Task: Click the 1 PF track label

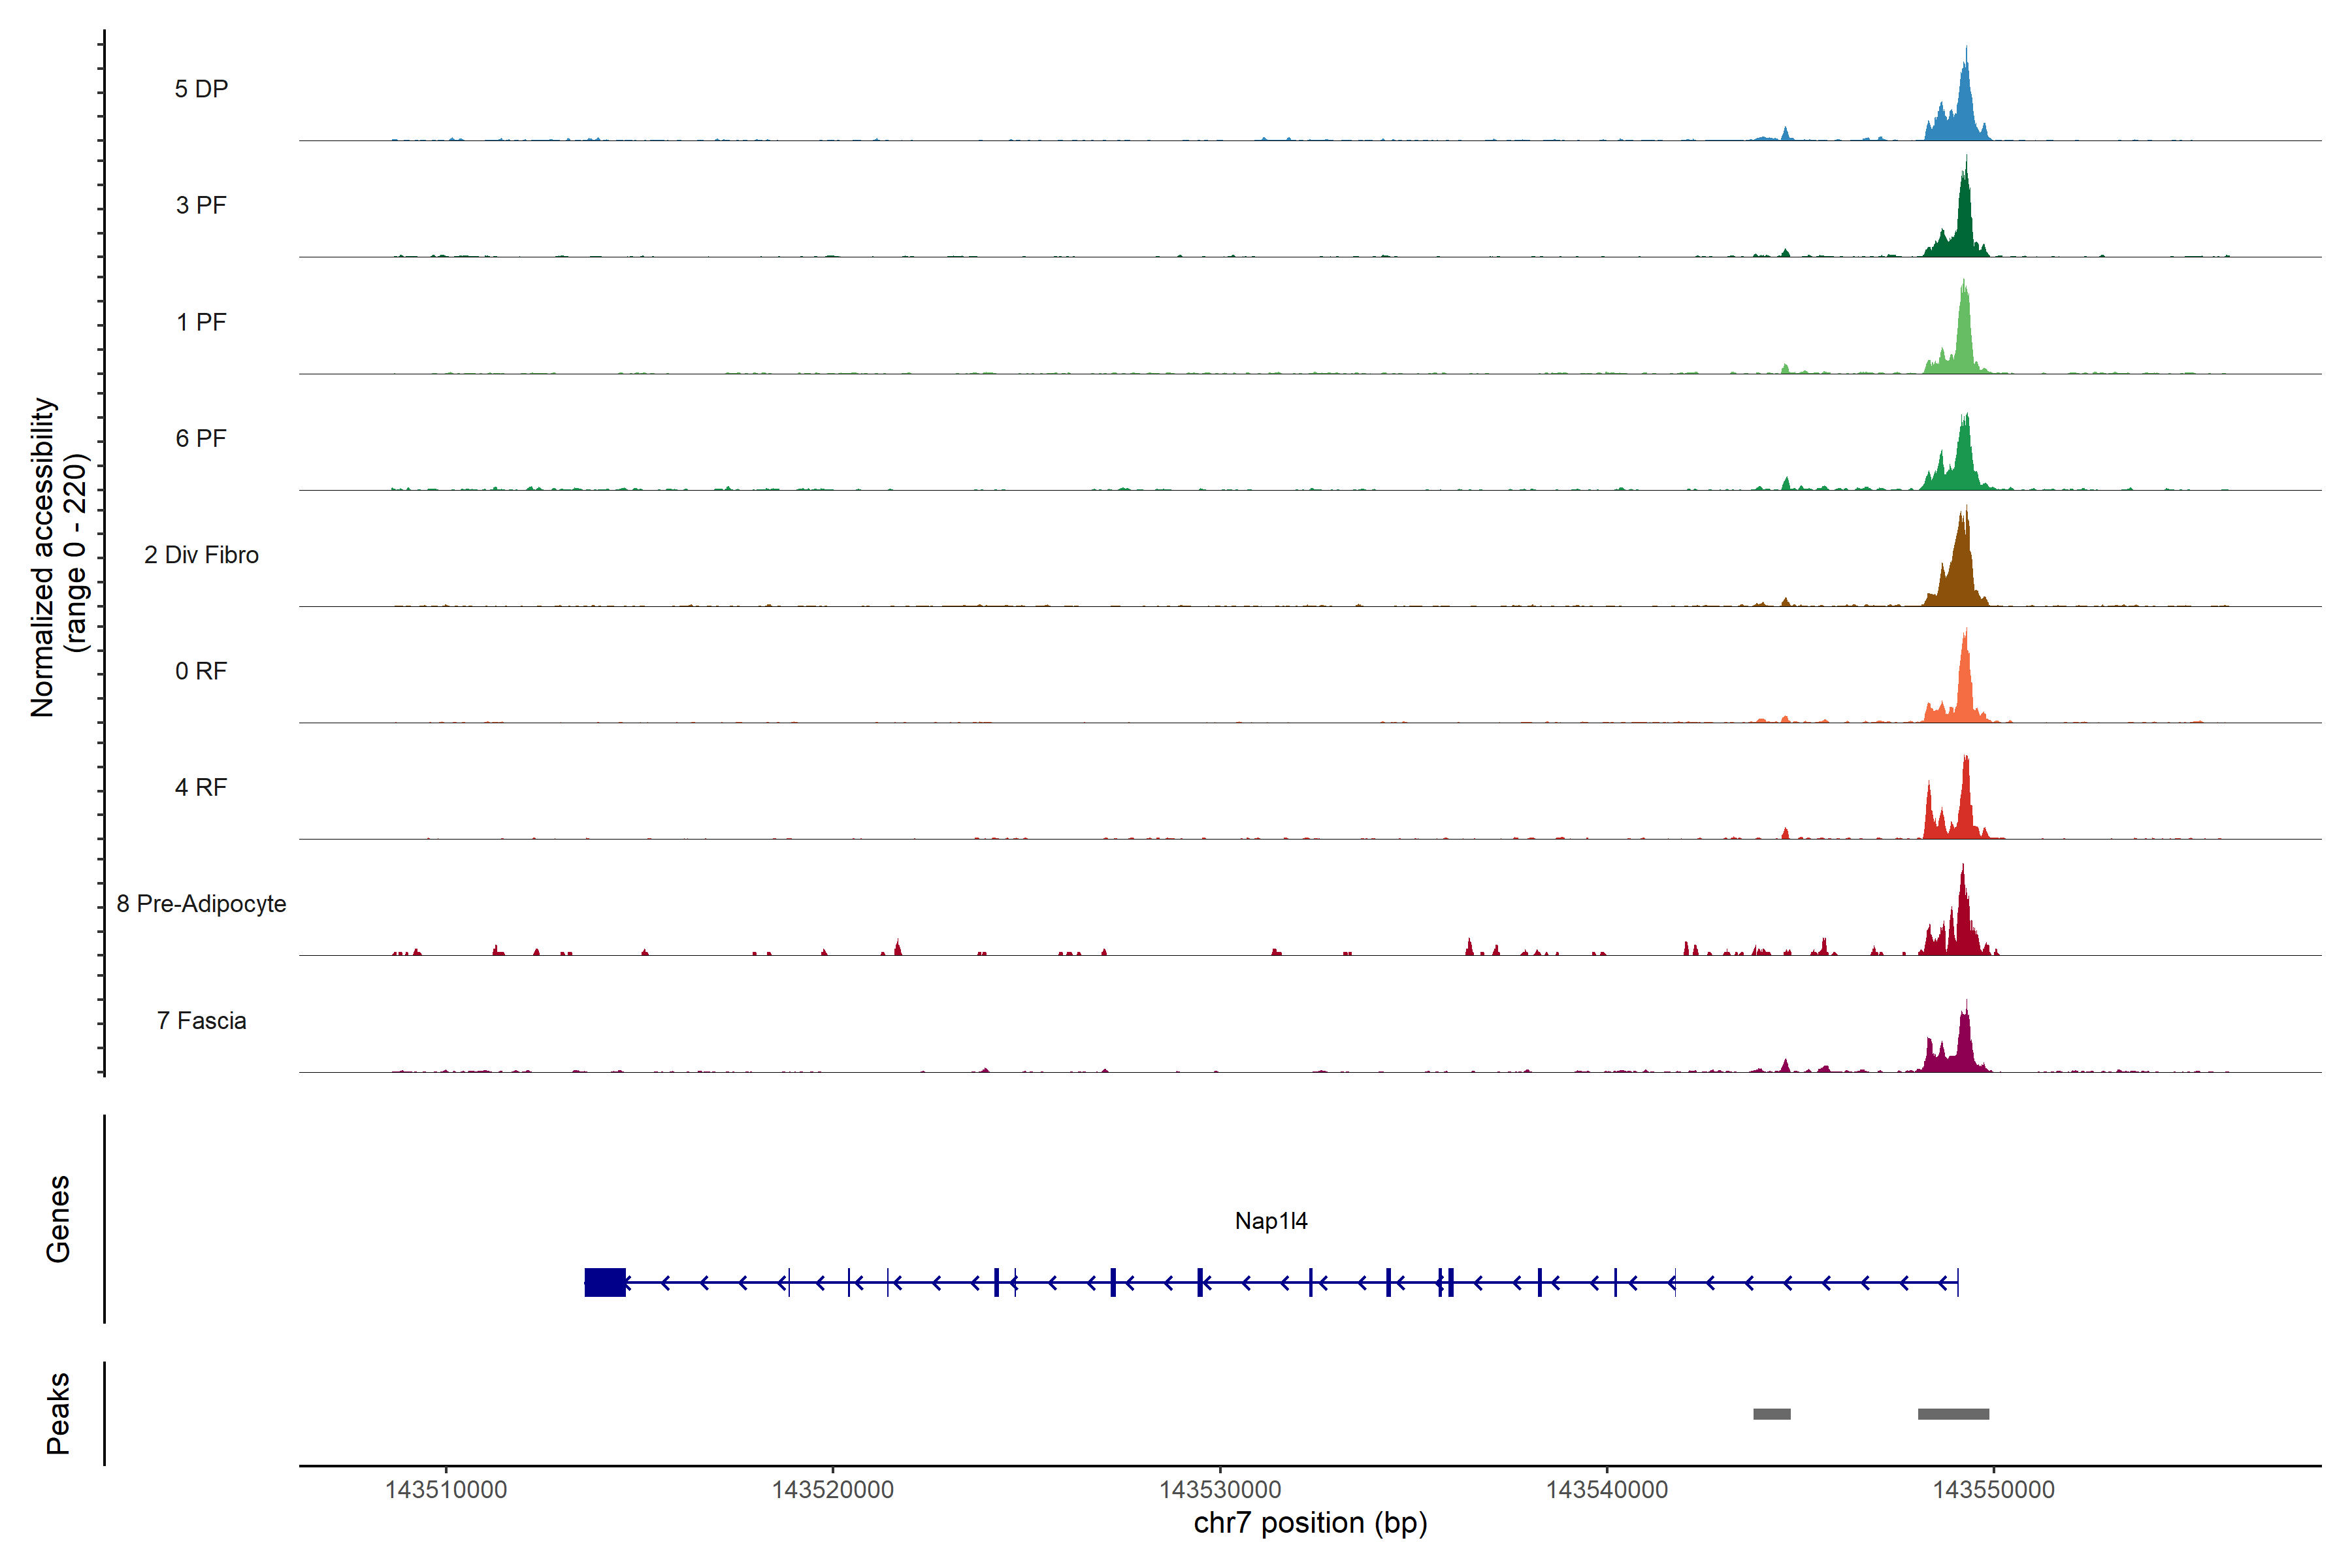Action: point(201,322)
